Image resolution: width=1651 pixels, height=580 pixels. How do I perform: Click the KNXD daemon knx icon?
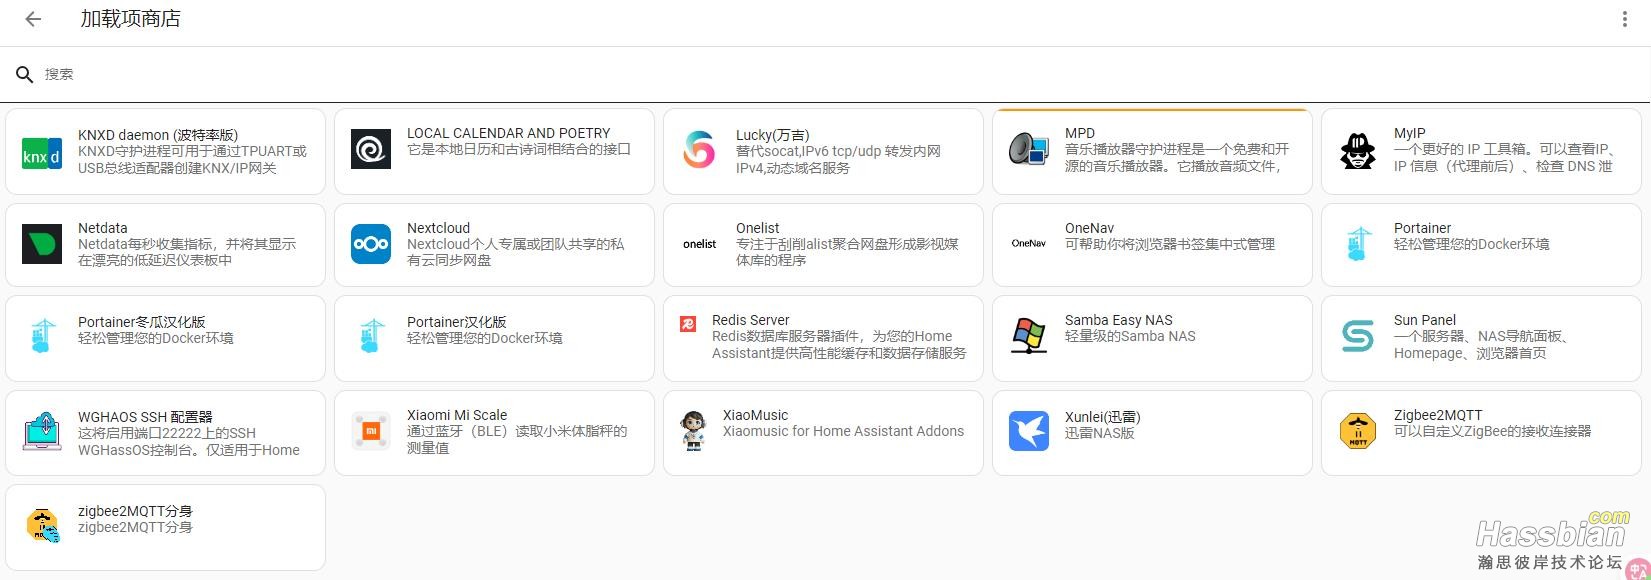click(42, 153)
